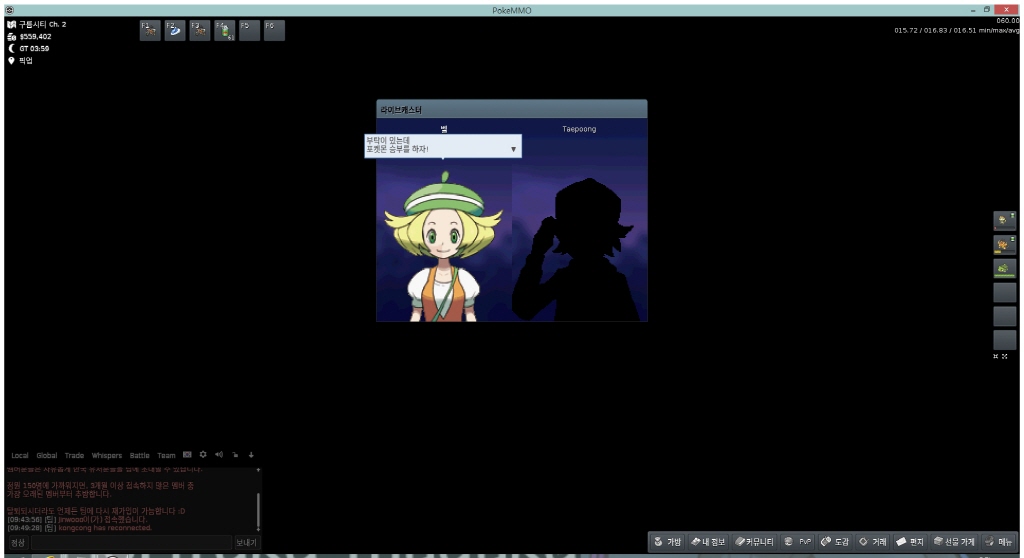Image resolution: width=1024 pixels, height=558 pixels.
Task: Toggle the chat window lock icon
Action: pyautogui.click(x=235, y=455)
